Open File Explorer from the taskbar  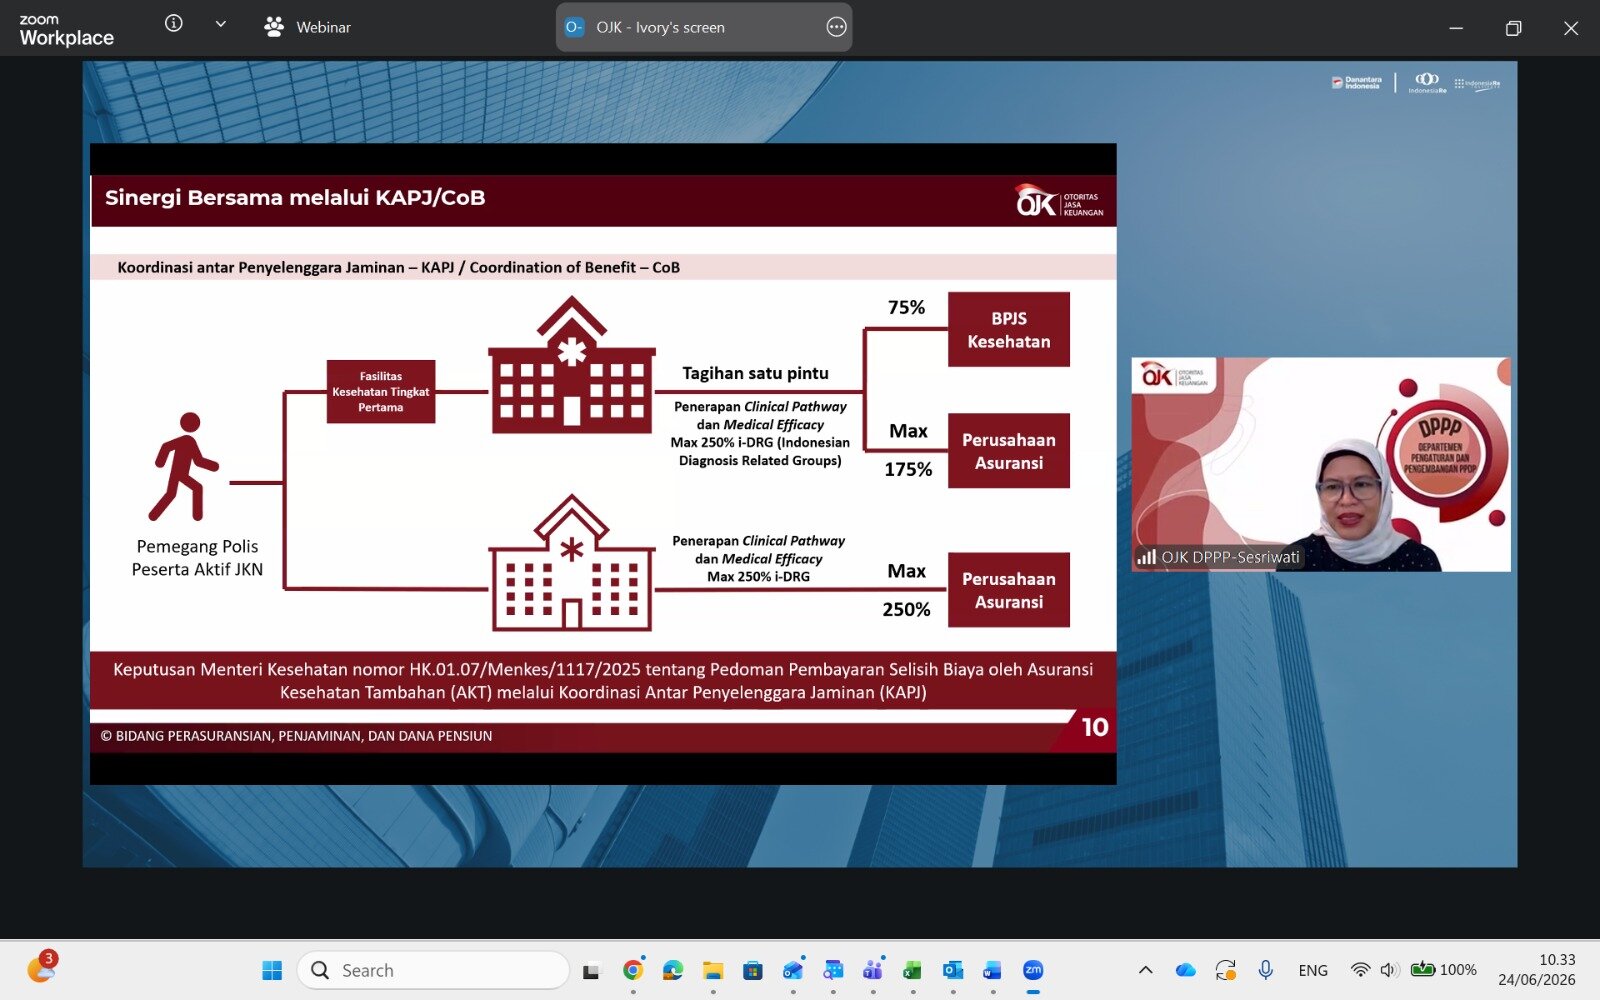(712, 970)
